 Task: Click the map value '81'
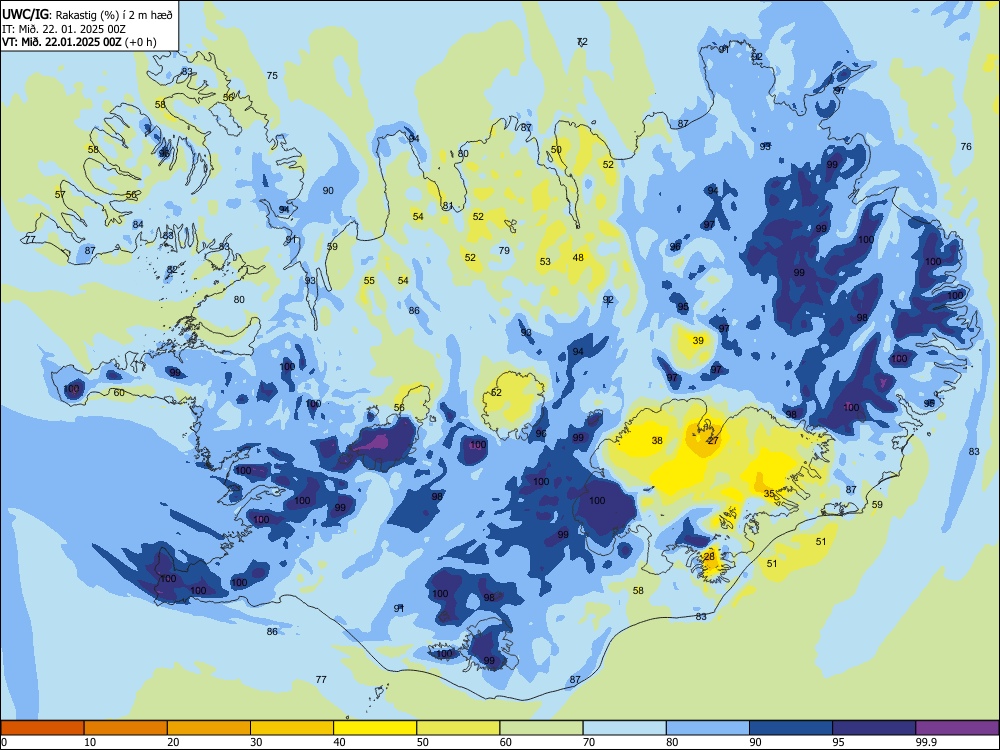pyautogui.click(x=448, y=206)
